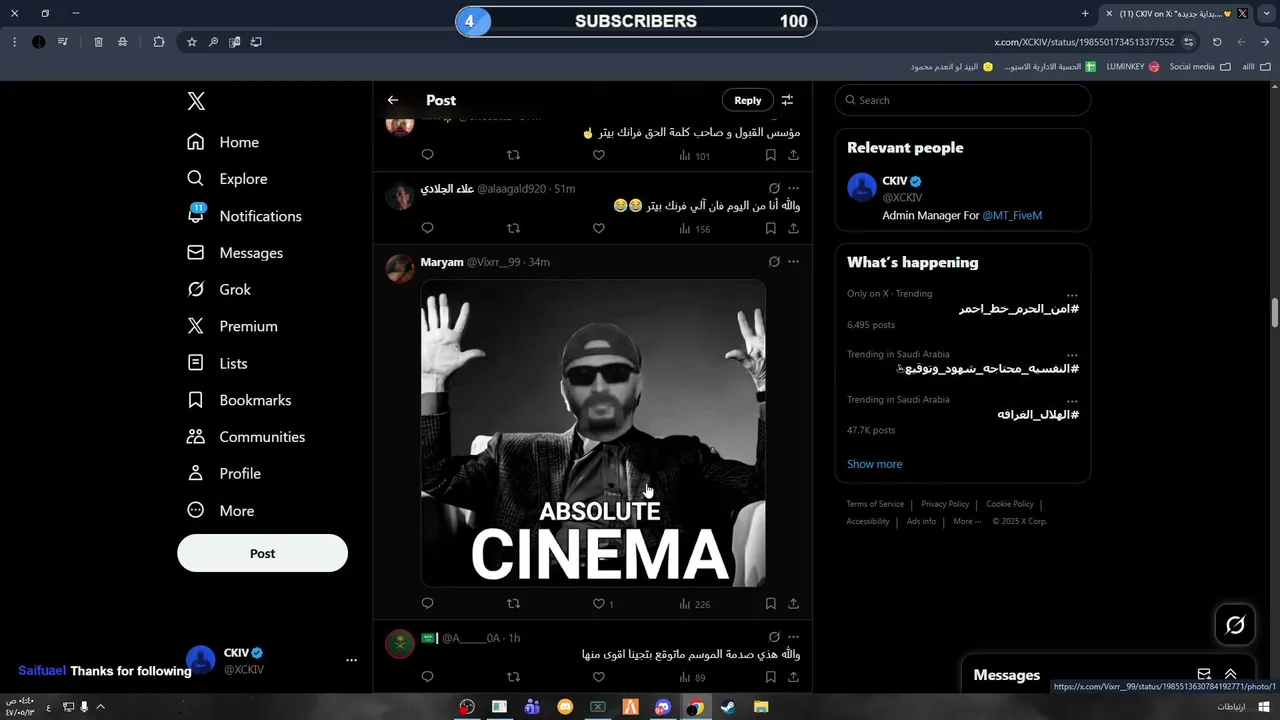The image size is (1280, 720).
Task: Bookmark the post with 101 views
Action: (x=770, y=155)
